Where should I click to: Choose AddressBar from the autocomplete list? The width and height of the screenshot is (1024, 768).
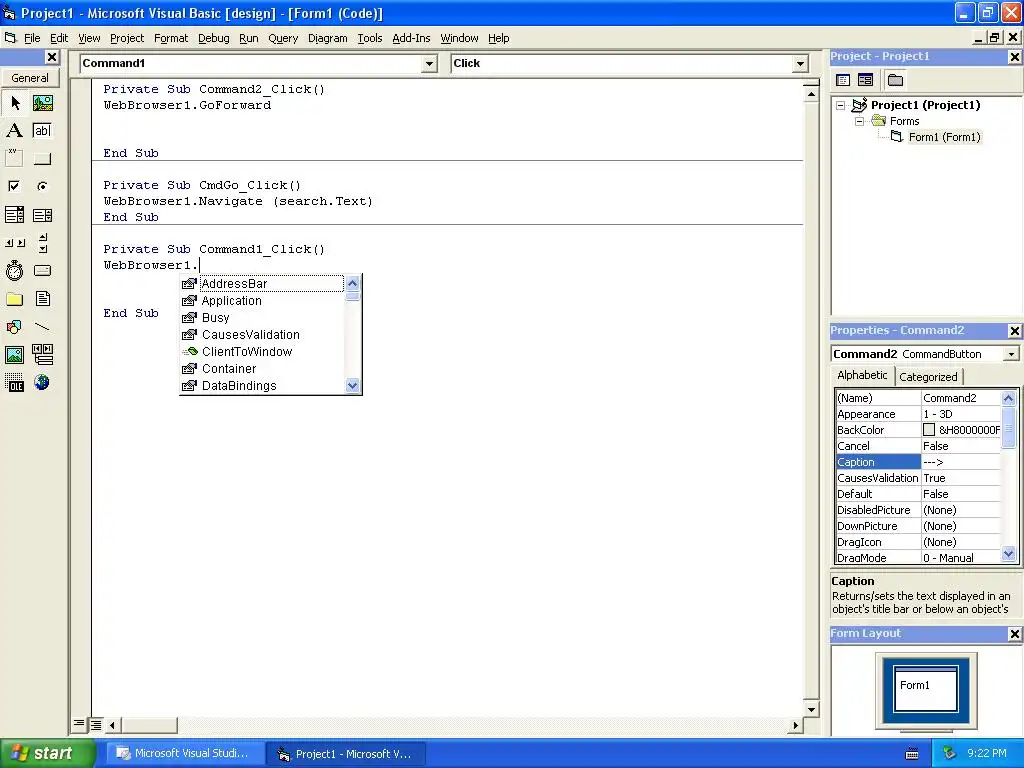pyautogui.click(x=262, y=283)
